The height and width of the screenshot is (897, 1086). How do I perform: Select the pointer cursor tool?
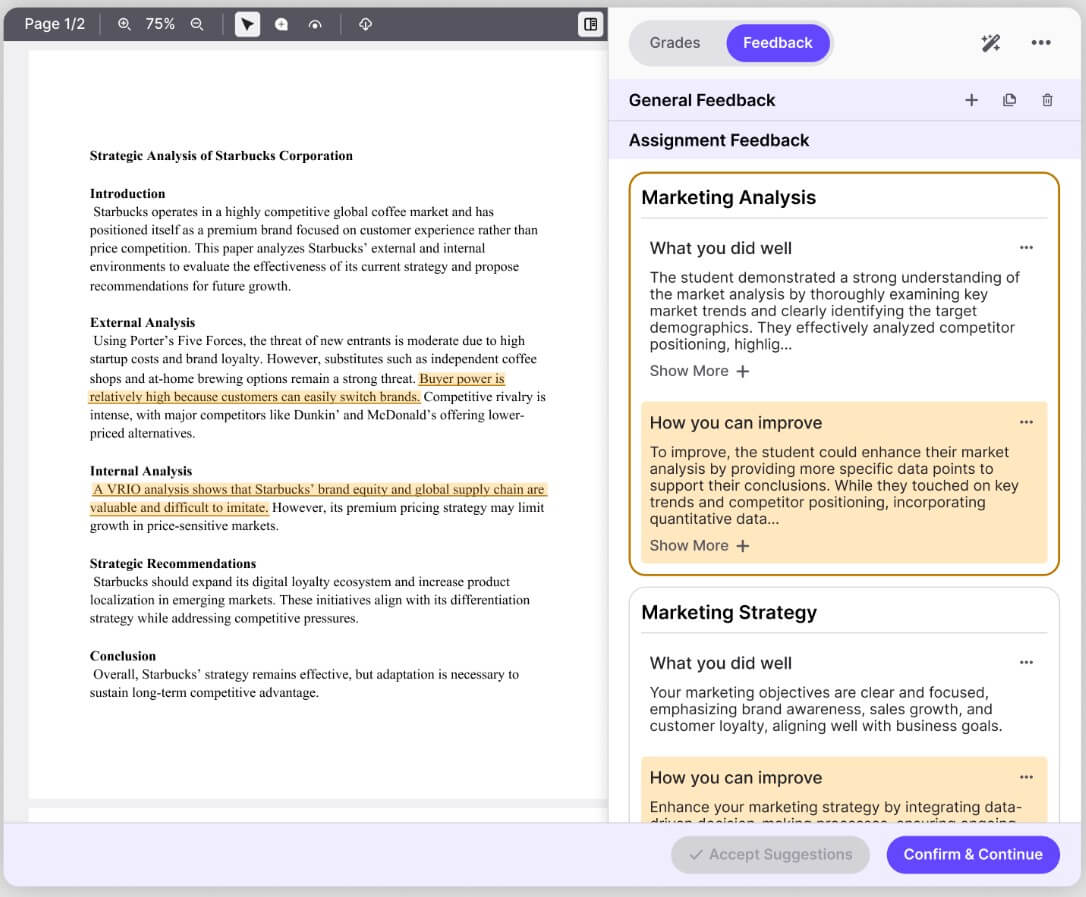coord(247,24)
